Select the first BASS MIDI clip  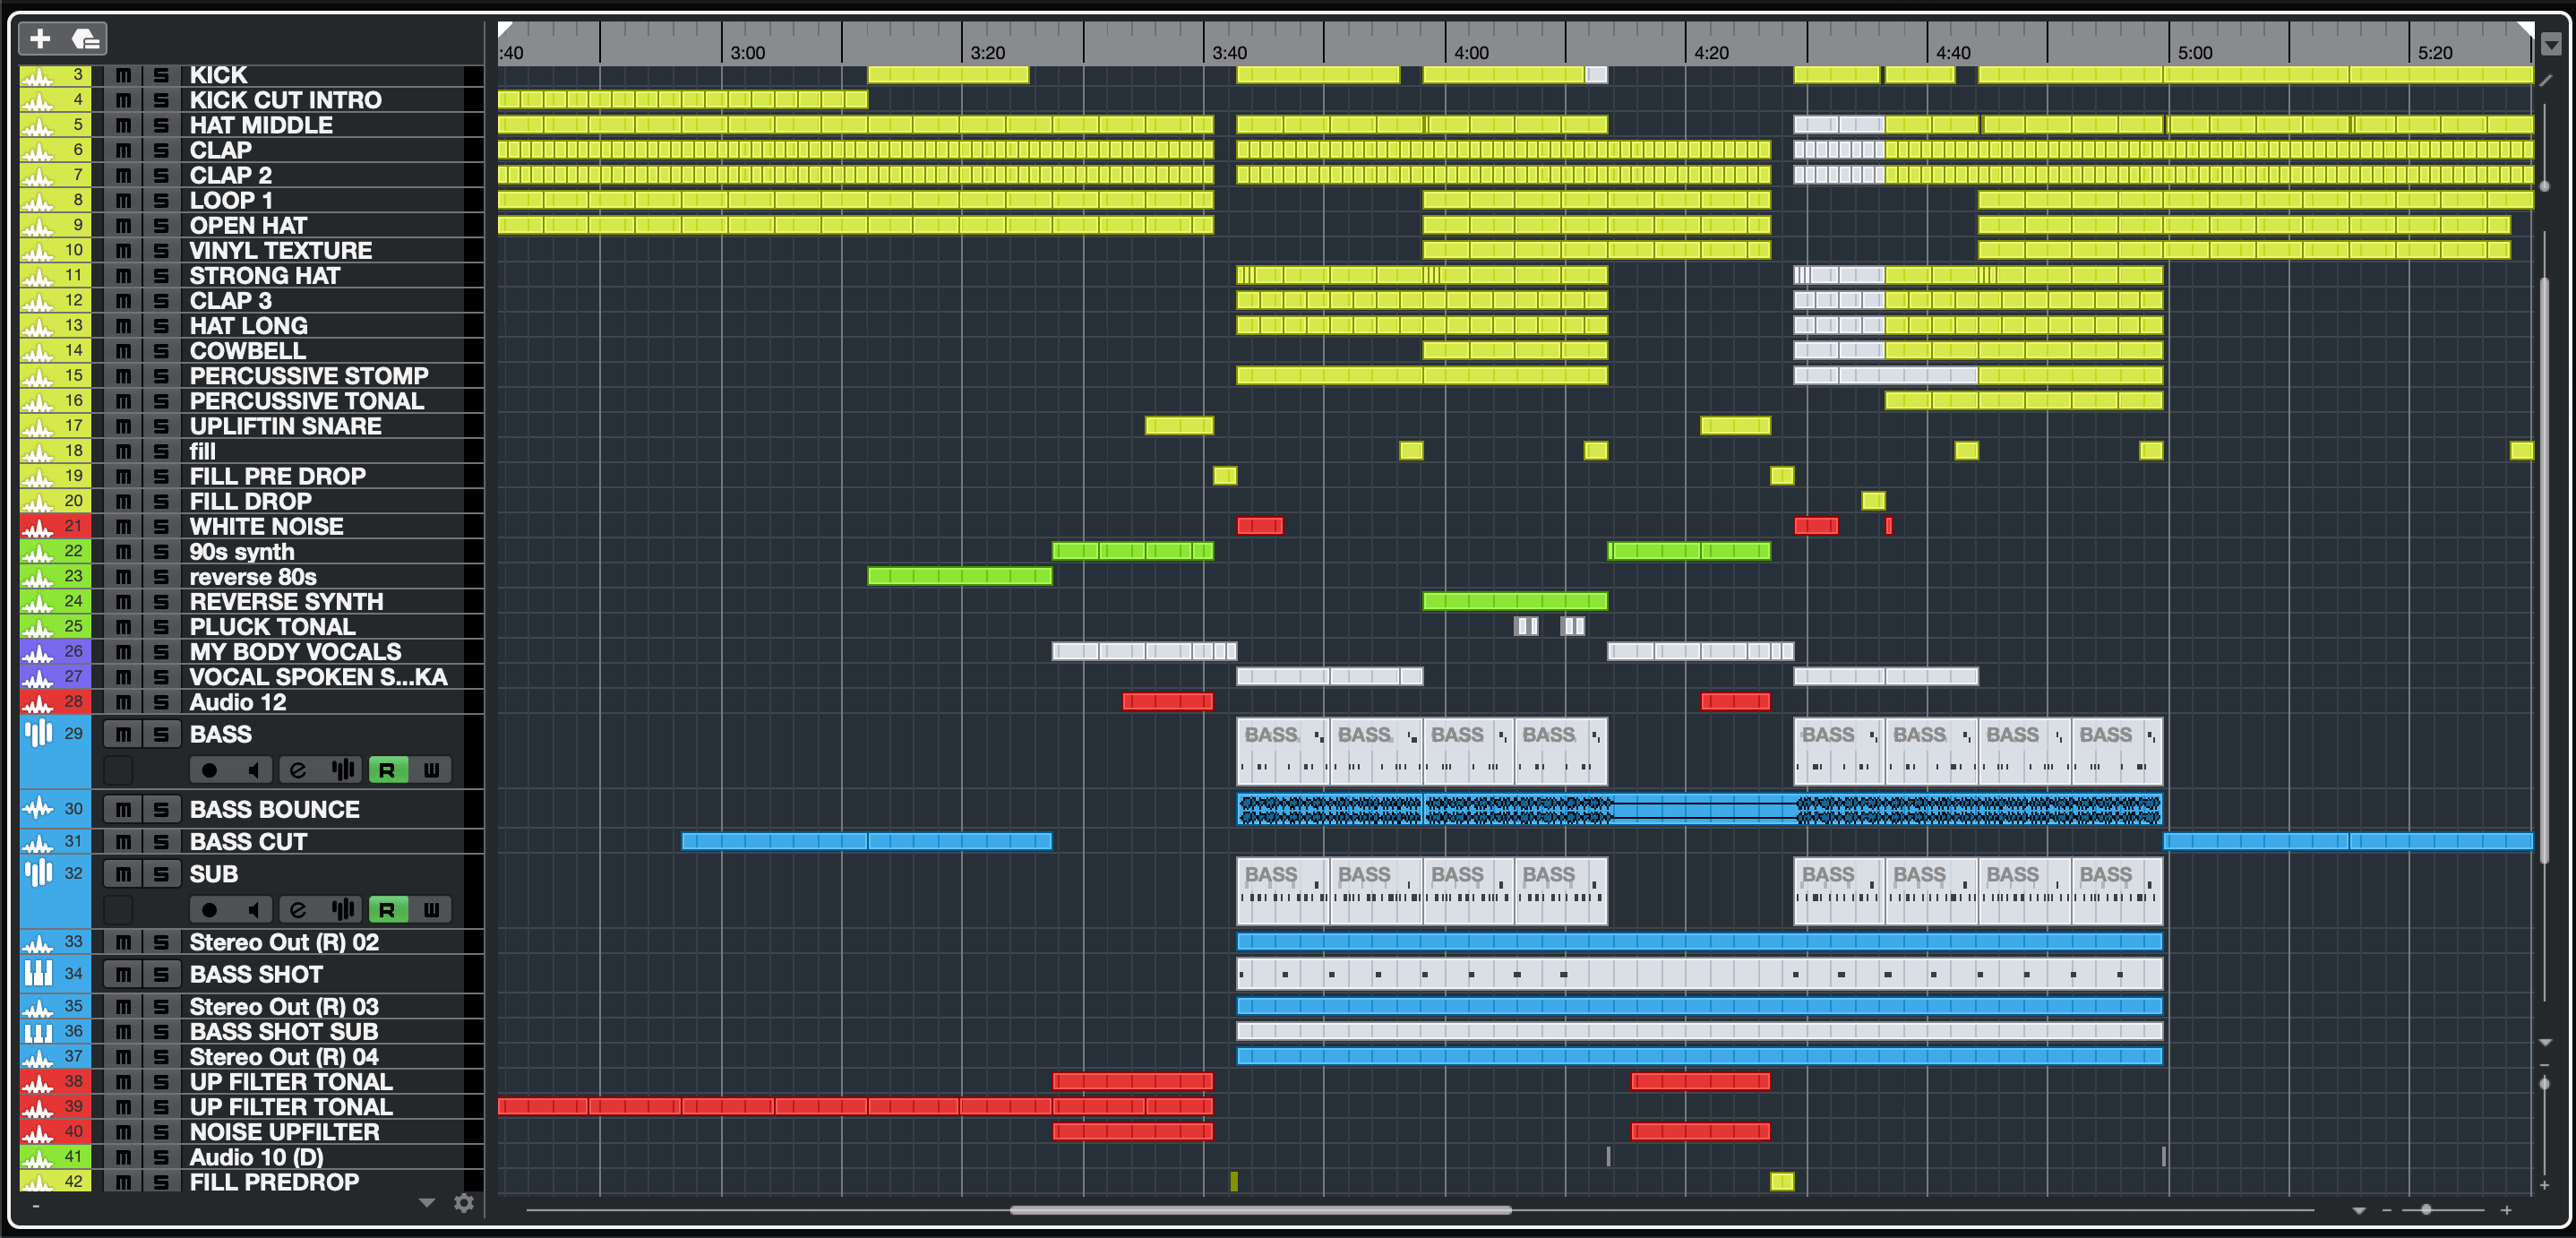click(x=1283, y=751)
